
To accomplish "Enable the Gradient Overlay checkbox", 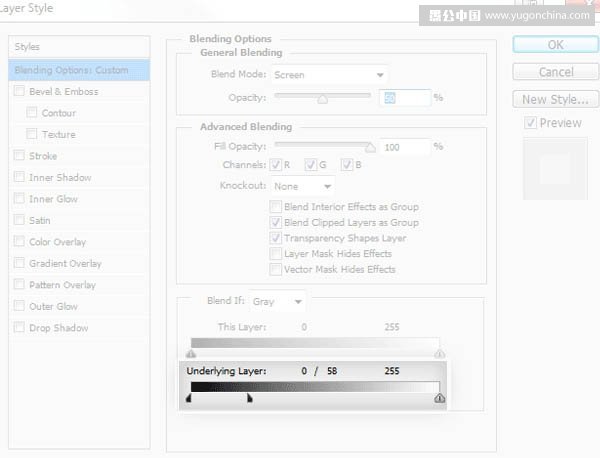I will pyautogui.click(x=19, y=263).
